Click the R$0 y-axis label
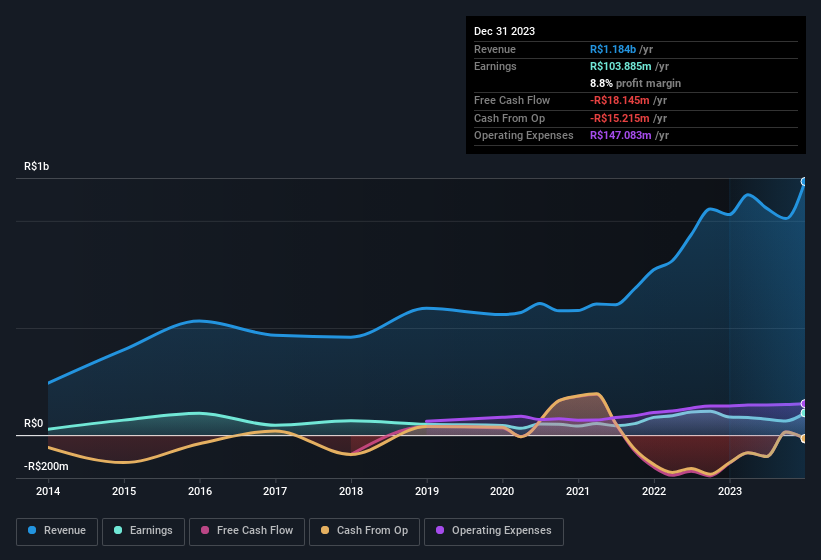Viewport: 821px width, 560px height. (x=34, y=423)
